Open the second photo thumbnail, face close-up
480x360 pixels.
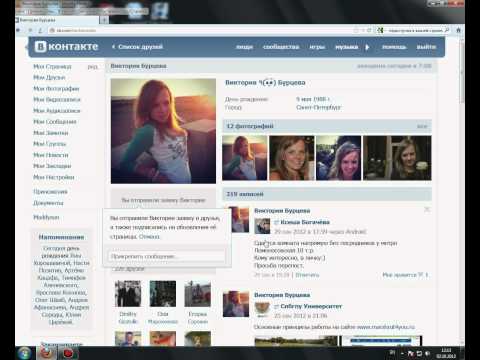(292, 158)
